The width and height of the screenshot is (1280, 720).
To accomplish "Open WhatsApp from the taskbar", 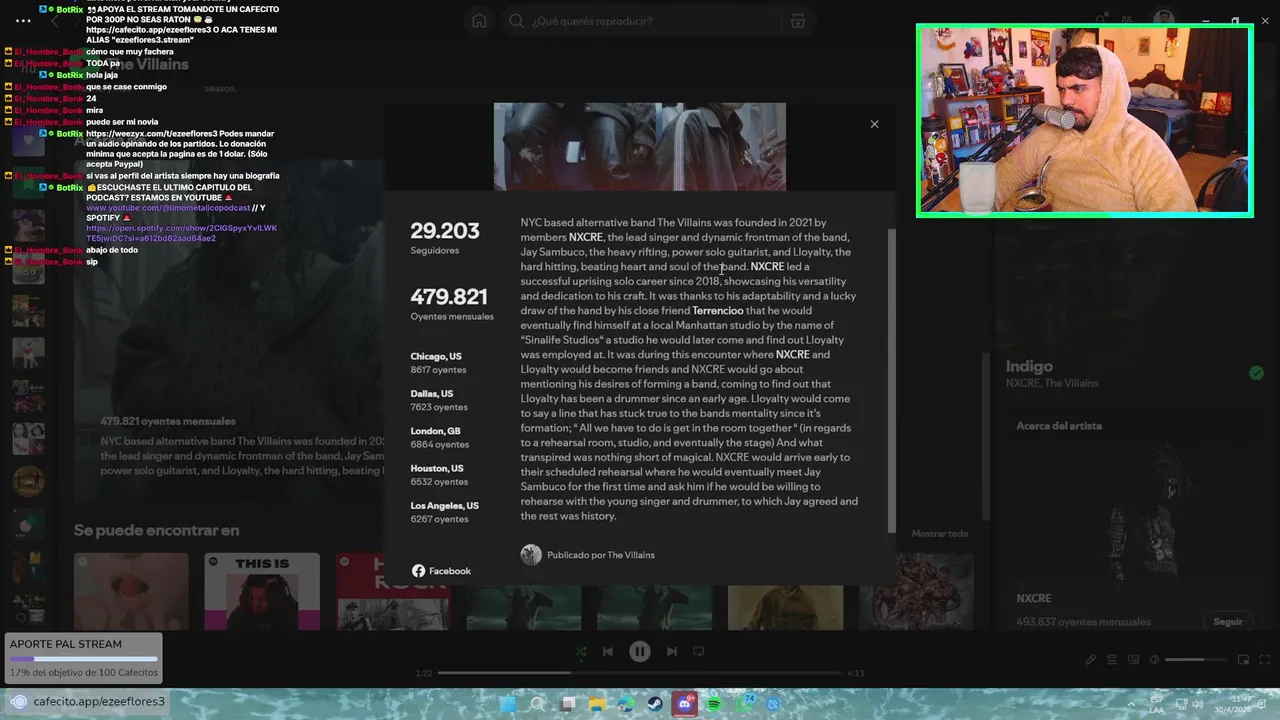I will (744, 704).
